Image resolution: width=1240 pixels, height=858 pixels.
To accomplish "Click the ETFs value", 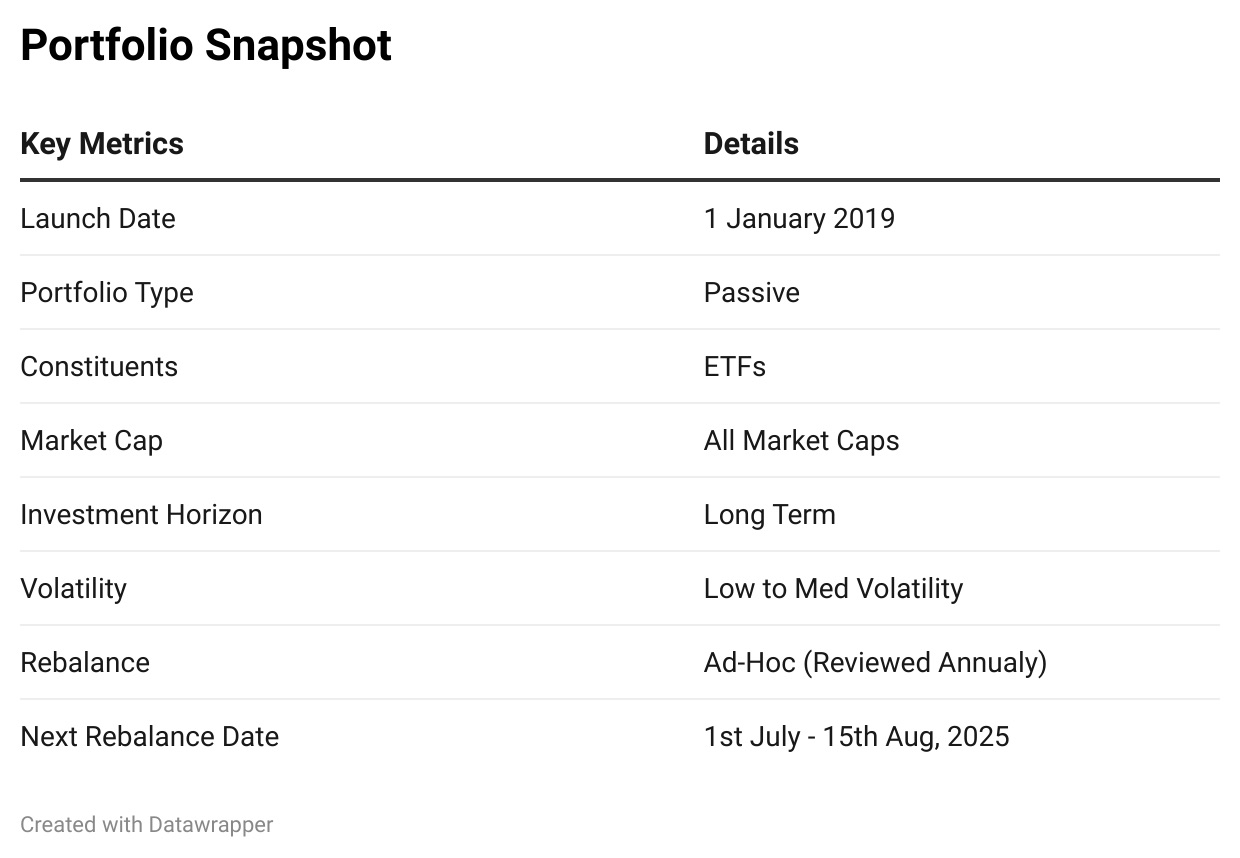I will [x=735, y=366].
